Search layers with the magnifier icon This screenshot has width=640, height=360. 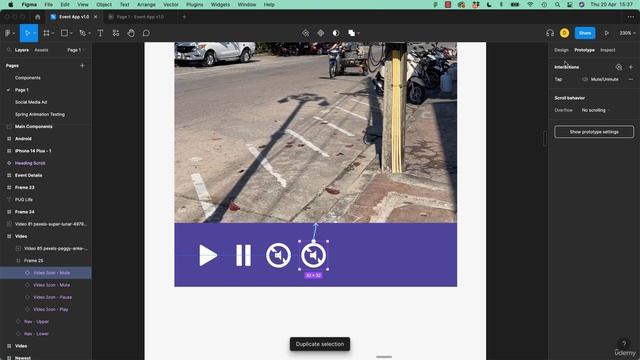(9, 50)
